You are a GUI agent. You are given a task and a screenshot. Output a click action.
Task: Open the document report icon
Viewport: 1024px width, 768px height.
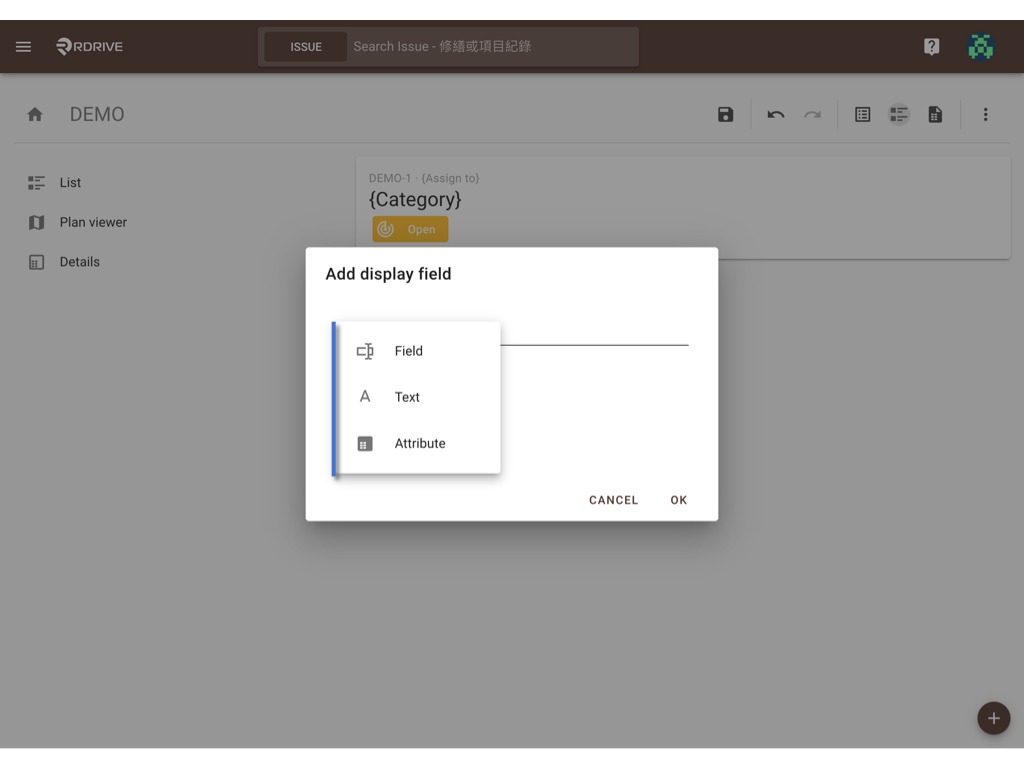935,115
